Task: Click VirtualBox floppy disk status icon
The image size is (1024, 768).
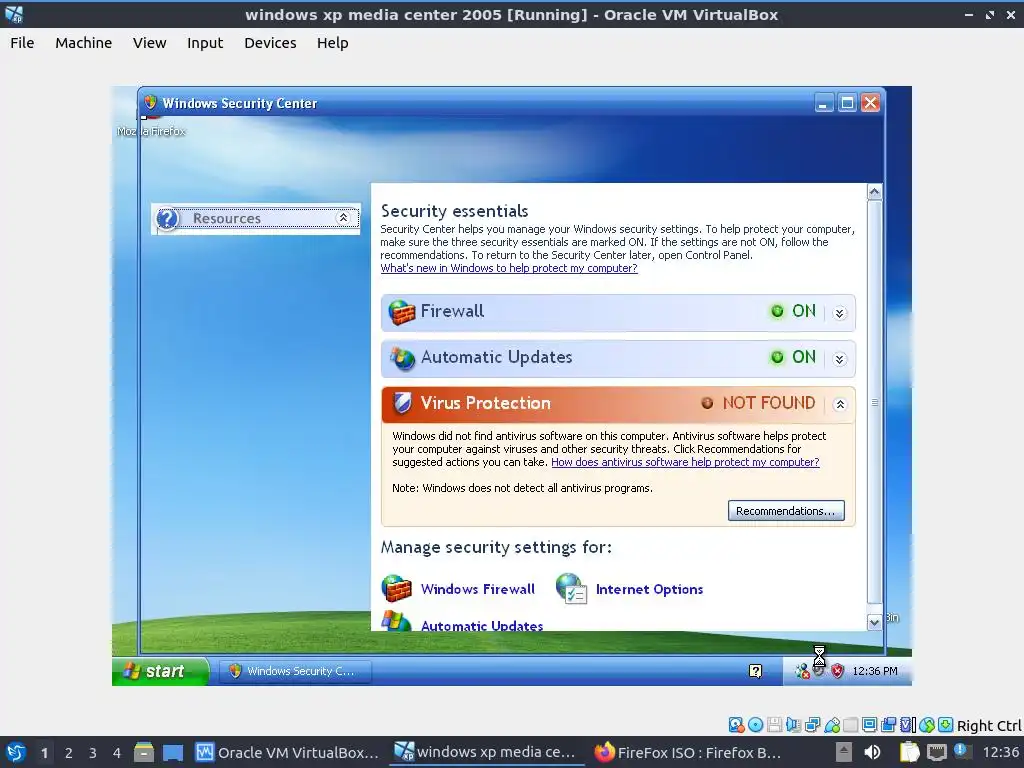Action: tap(775, 725)
